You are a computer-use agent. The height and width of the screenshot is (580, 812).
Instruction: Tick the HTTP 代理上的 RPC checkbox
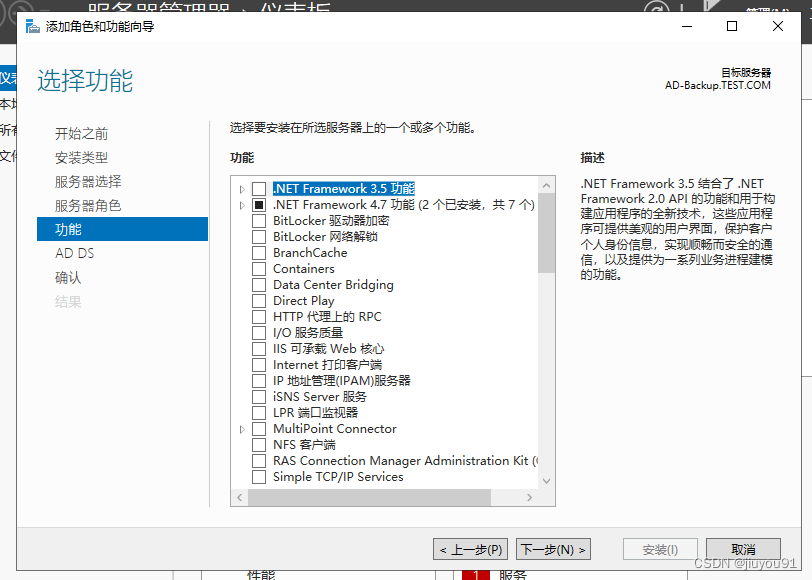tap(259, 317)
